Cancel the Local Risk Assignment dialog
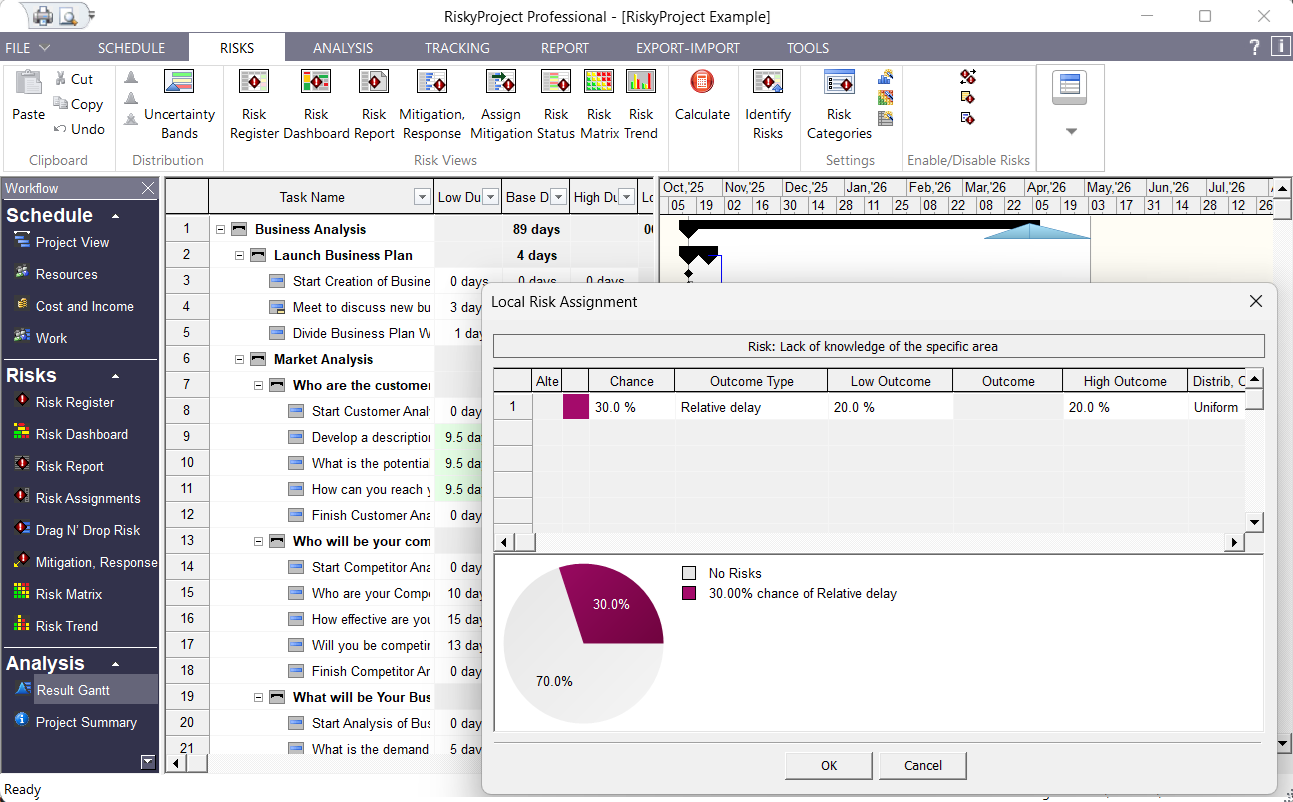This screenshot has height=802, width=1293. pos(922,766)
